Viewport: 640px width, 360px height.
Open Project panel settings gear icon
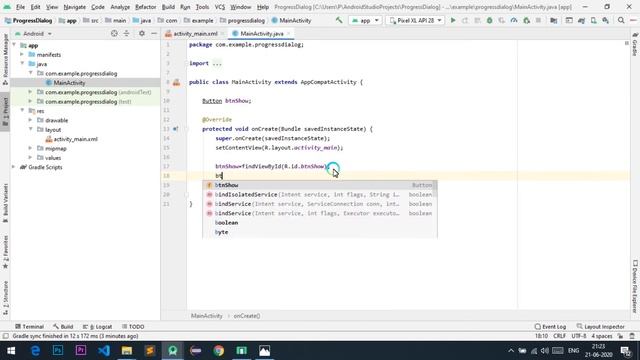(142, 33)
